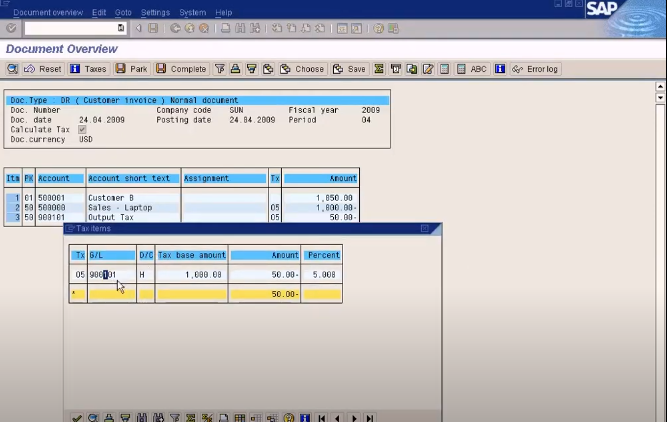The width and height of the screenshot is (667, 422).
Task: Go to last page in Tax items toolbar
Action: [370, 418]
